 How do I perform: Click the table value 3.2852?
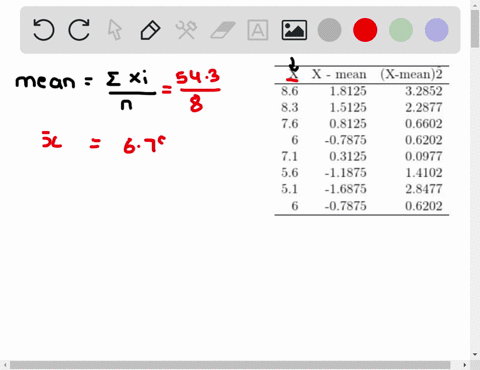click(x=424, y=91)
